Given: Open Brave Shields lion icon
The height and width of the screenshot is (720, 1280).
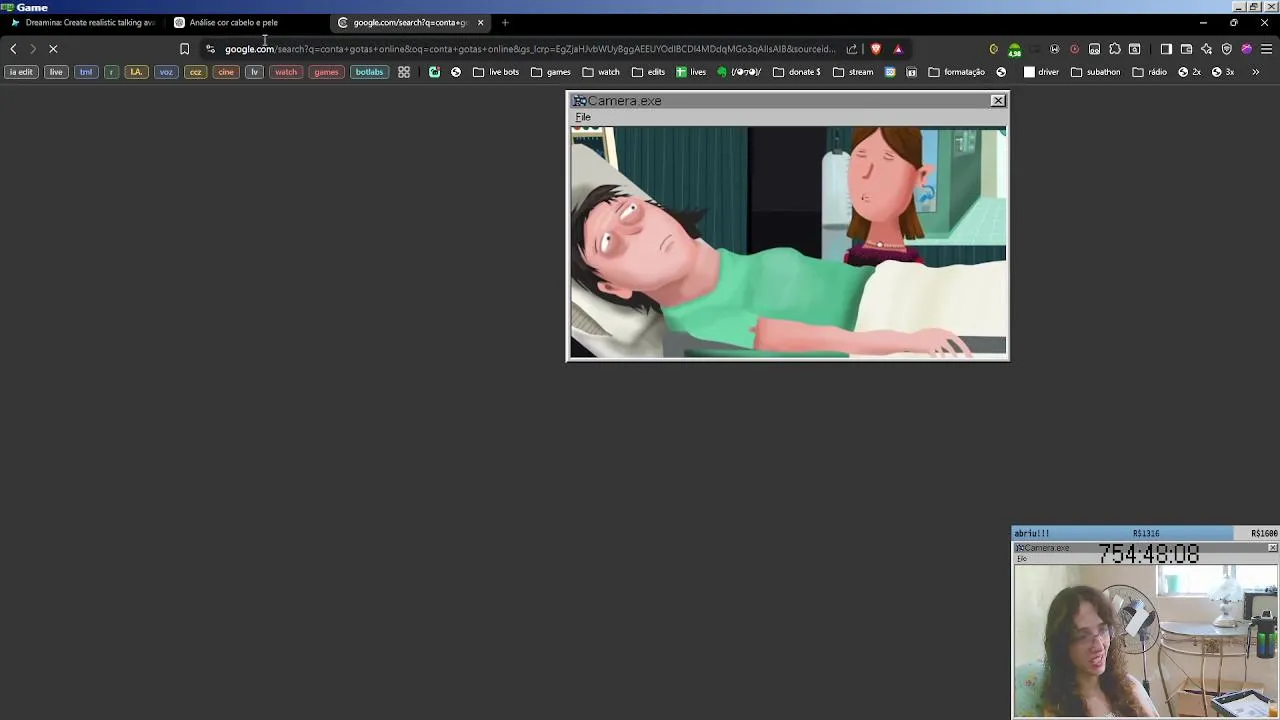Looking at the screenshot, I should (x=876, y=49).
